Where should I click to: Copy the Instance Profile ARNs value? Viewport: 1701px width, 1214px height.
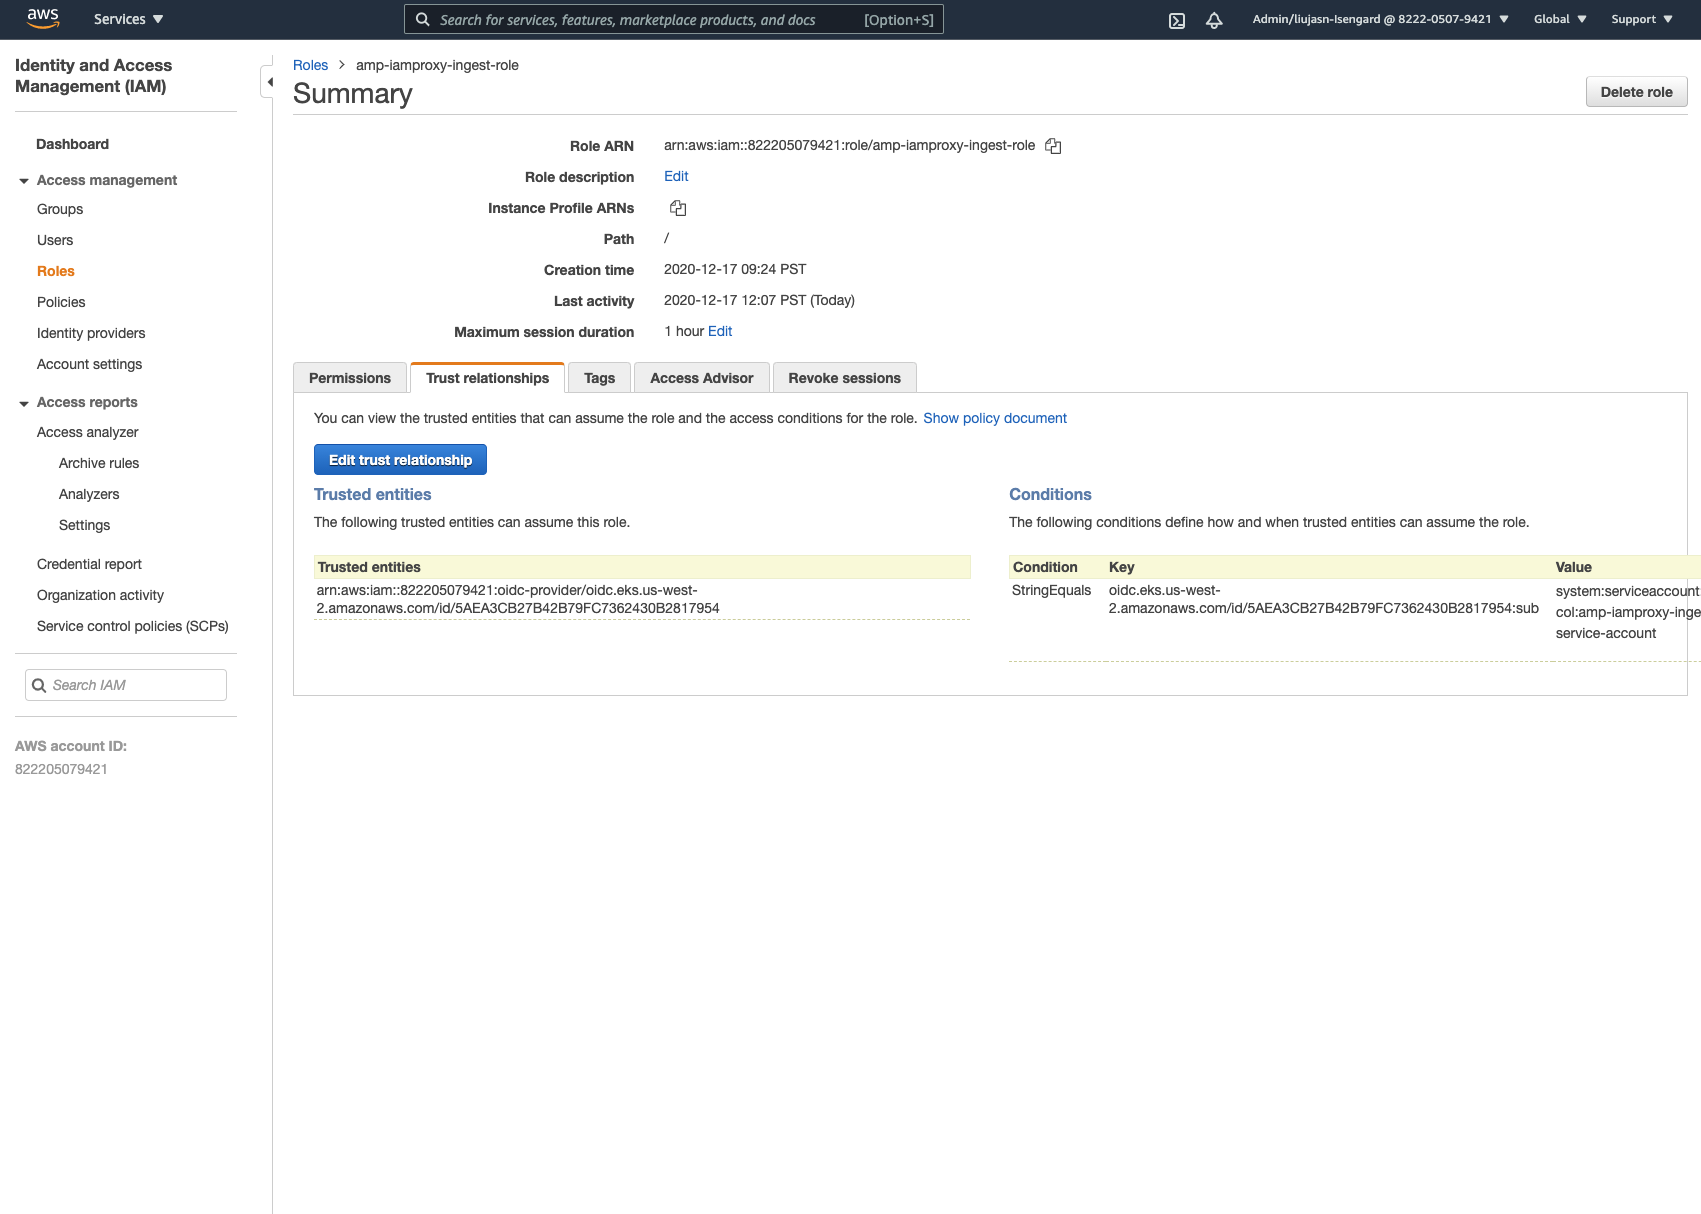tap(678, 208)
